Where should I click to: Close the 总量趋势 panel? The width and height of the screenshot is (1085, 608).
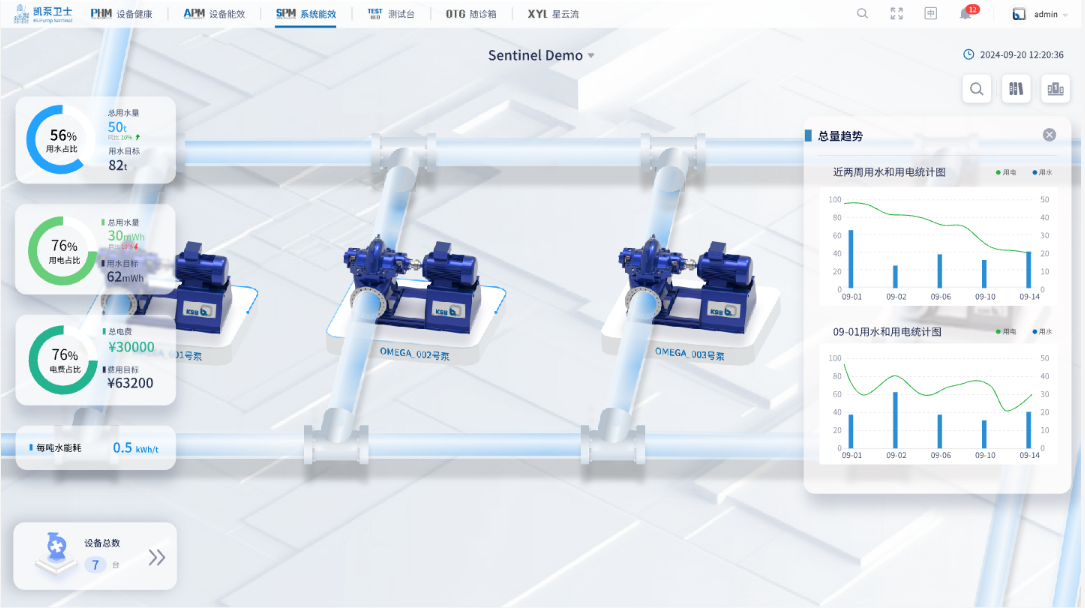point(1049,135)
